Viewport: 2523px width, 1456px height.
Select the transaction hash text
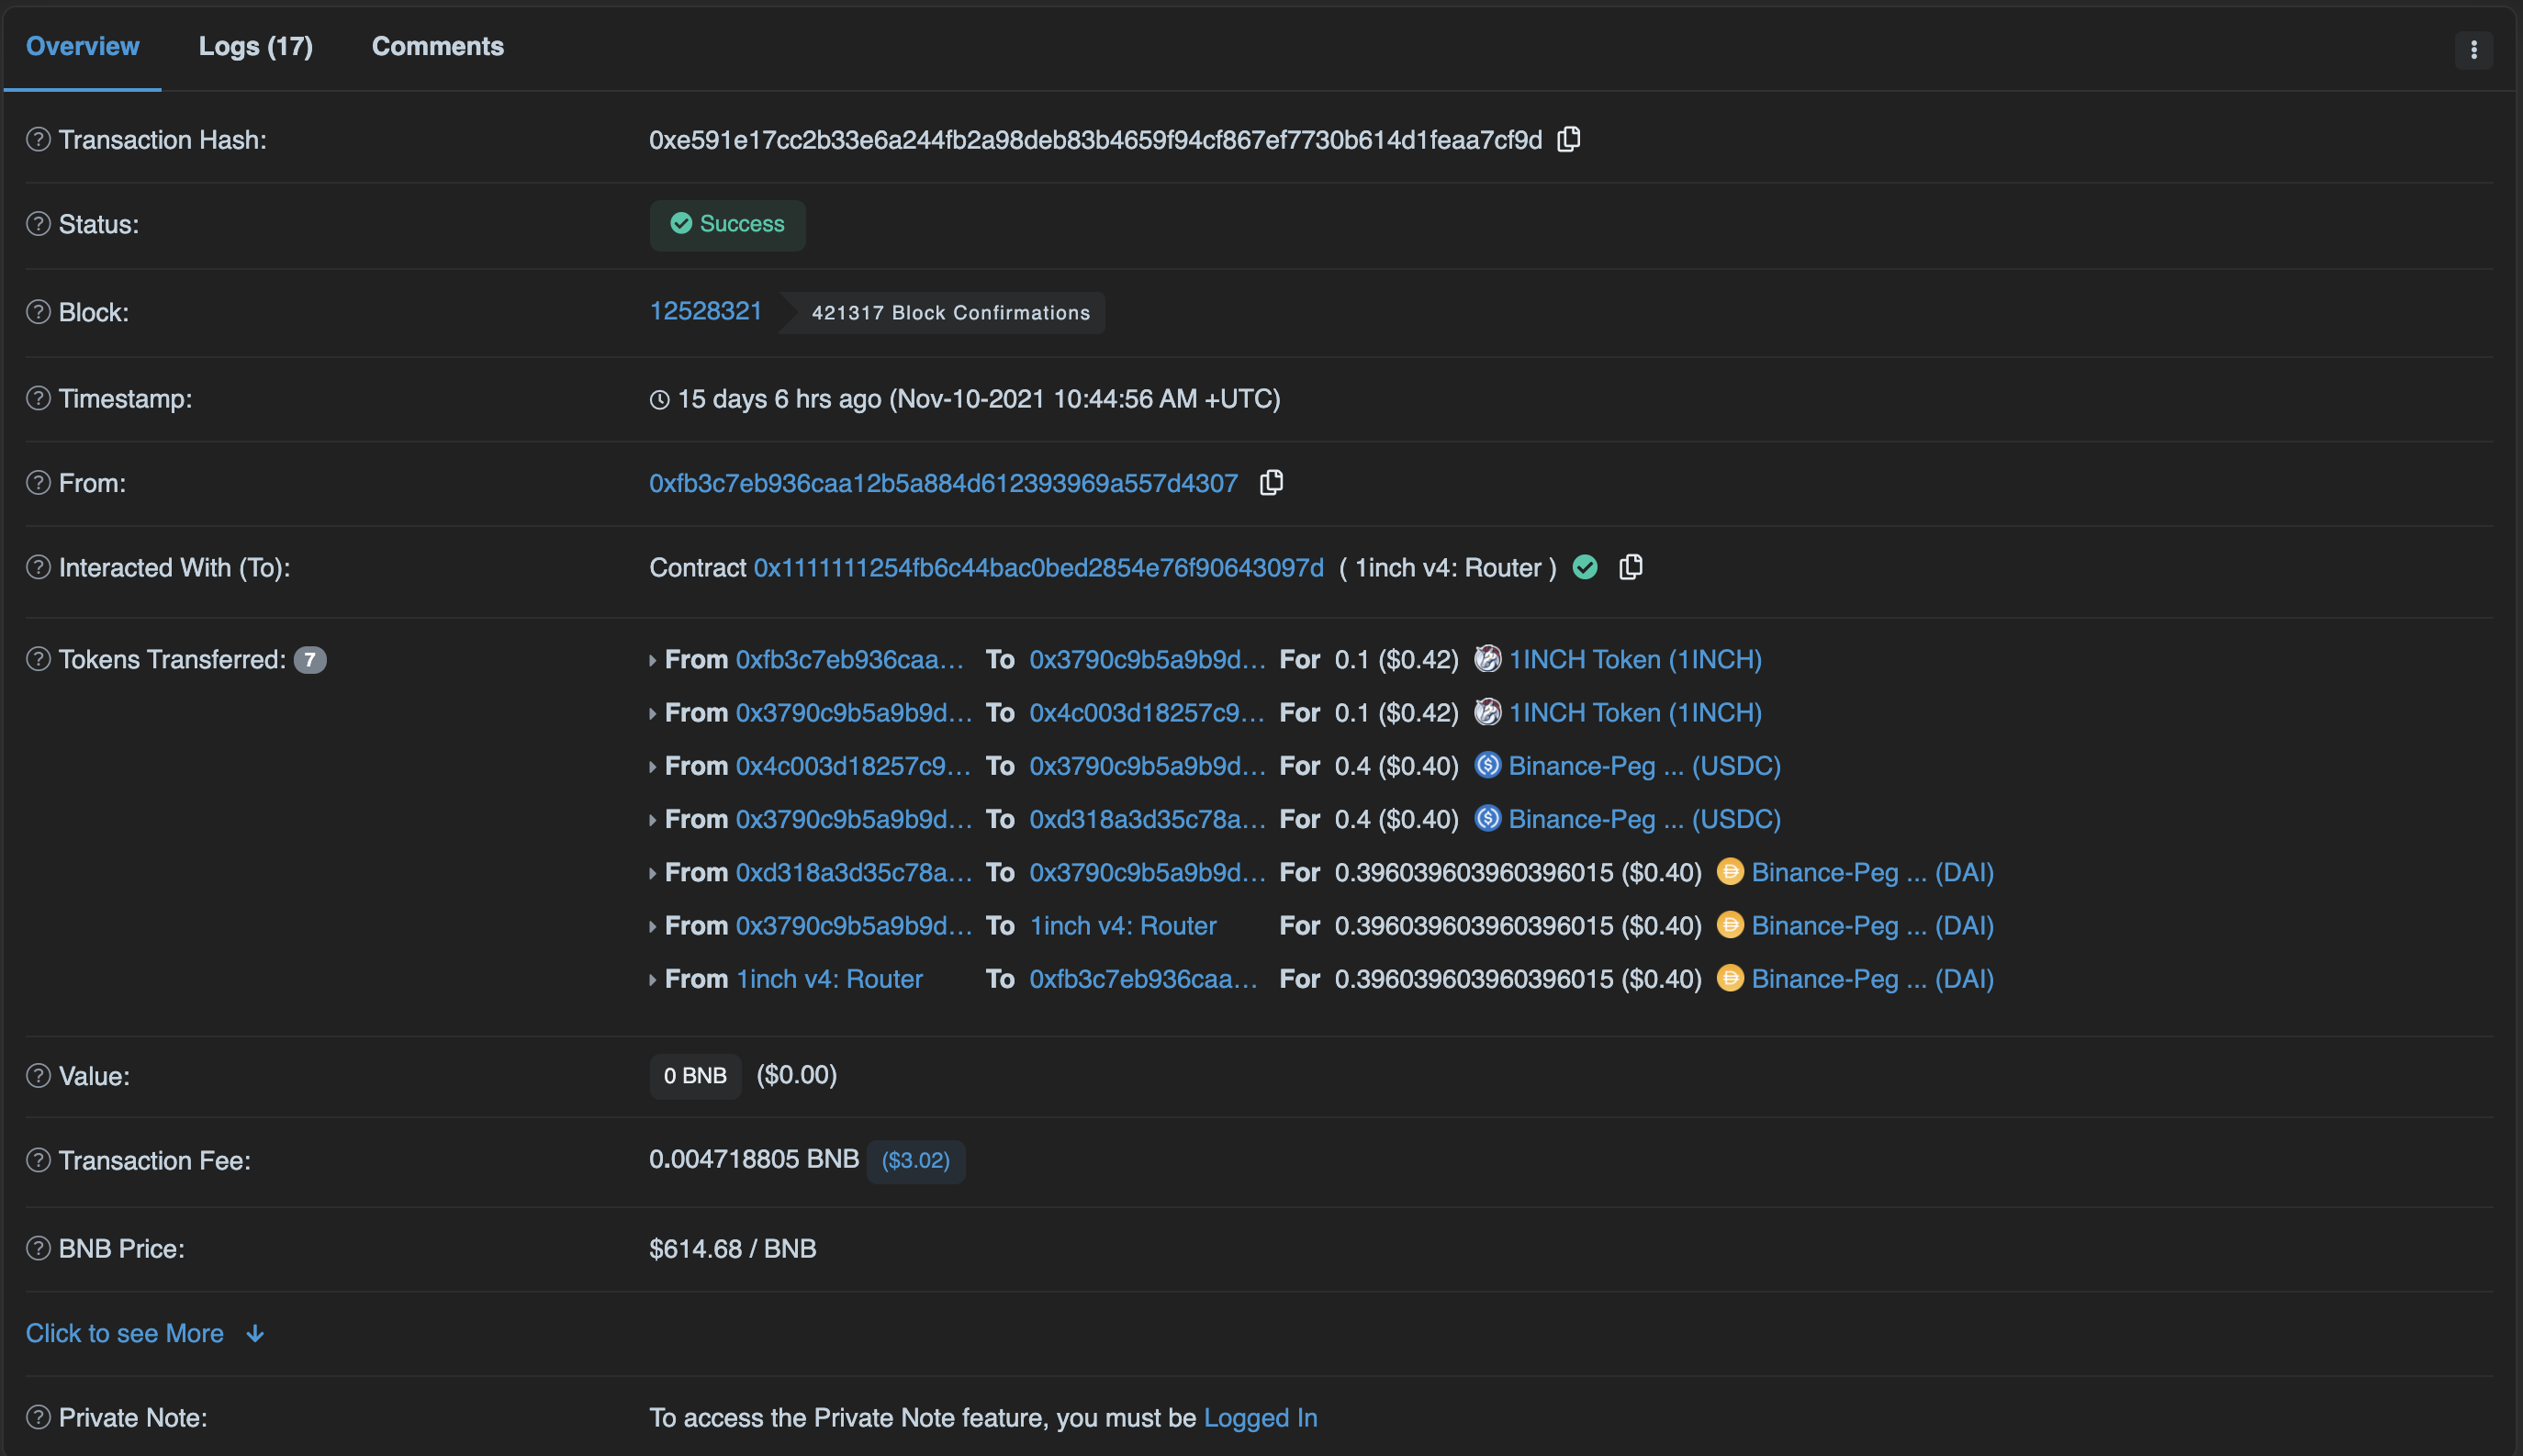pos(1095,139)
